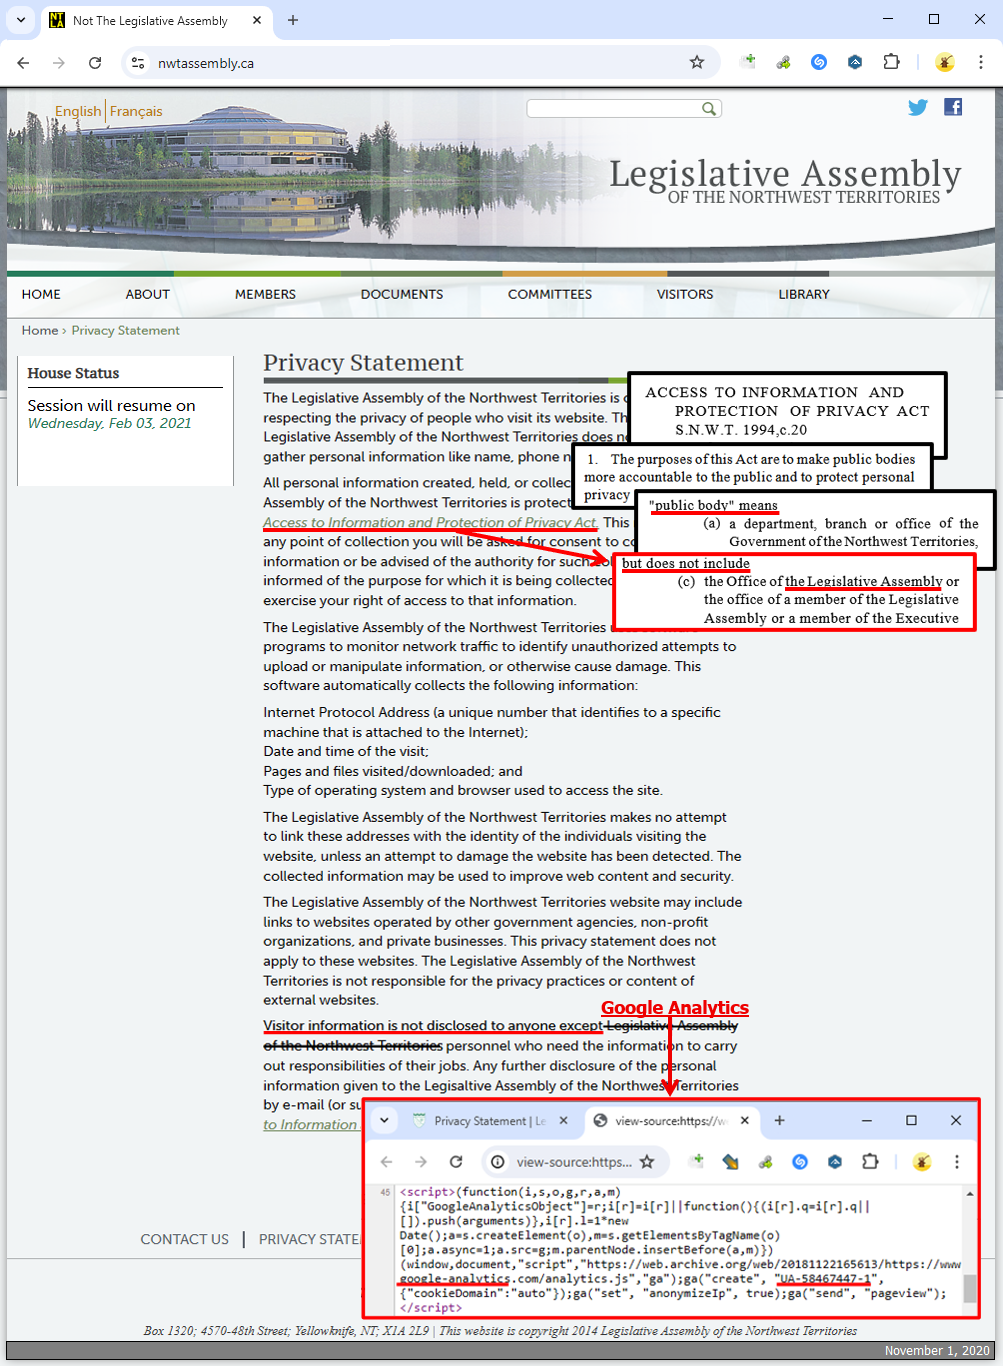Open the LIBRARY menu item
Image resolution: width=1003 pixels, height=1366 pixels.
click(x=804, y=294)
